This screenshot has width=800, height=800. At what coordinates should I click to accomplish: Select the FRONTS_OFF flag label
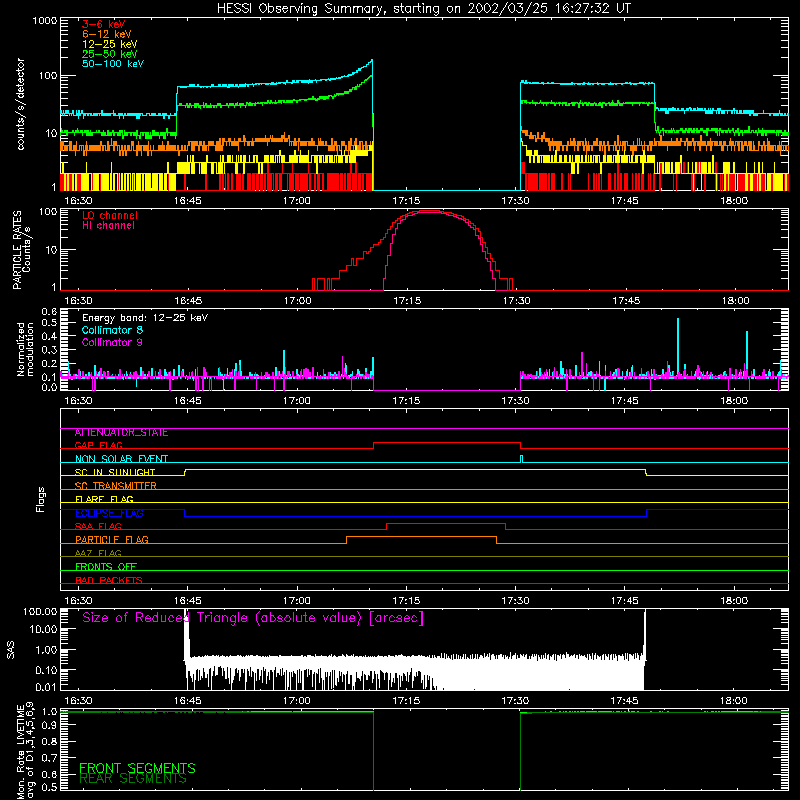click(x=106, y=567)
